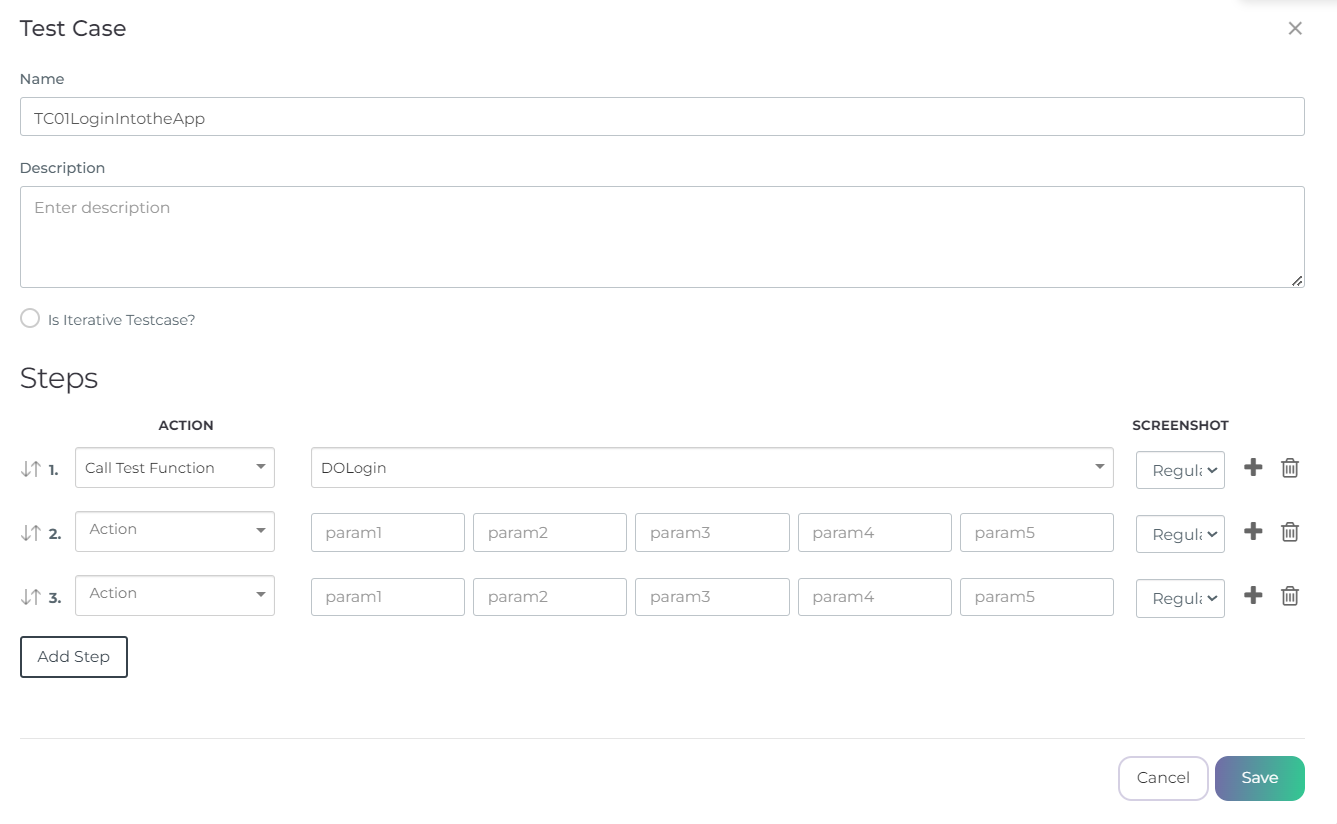Close the Test Case dialog with X icon
This screenshot has width=1337, height=824.
click(1295, 28)
